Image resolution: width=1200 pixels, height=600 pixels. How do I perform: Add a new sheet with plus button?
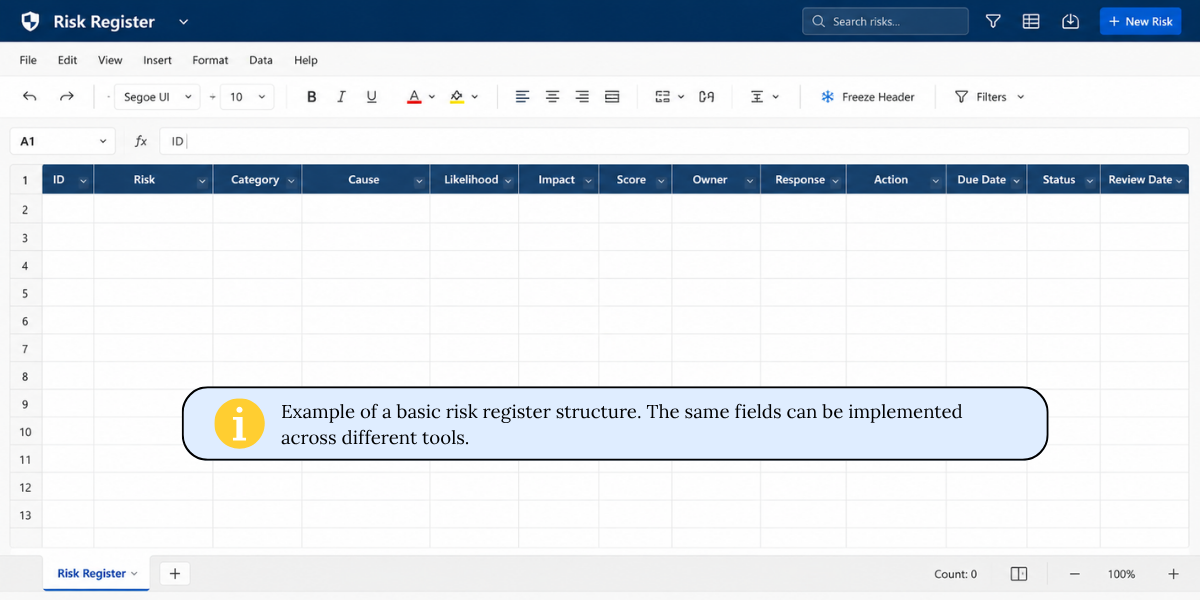(175, 574)
